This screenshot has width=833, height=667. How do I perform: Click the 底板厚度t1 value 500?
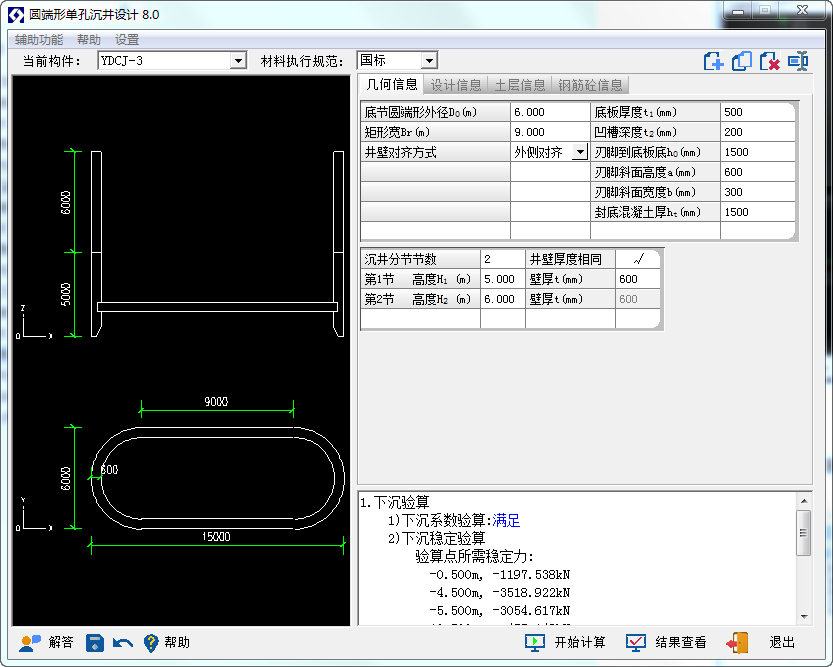click(757, 113)
